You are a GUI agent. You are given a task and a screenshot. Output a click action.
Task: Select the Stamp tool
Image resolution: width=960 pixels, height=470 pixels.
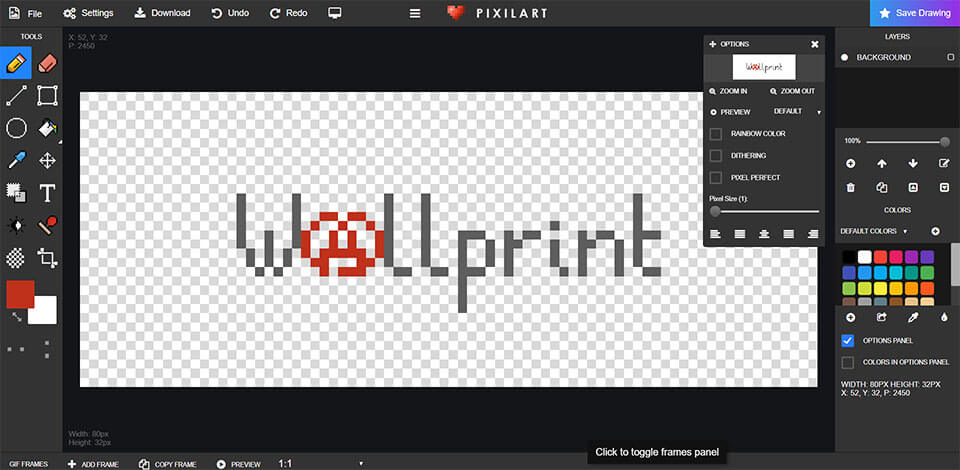pyautogui.click(x=16, y=193)
